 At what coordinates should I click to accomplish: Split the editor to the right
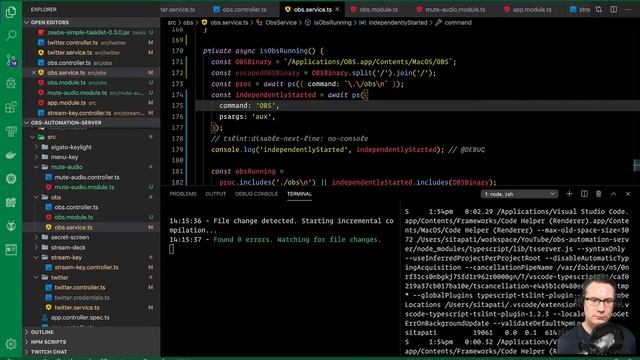click(x=613, y=9)
